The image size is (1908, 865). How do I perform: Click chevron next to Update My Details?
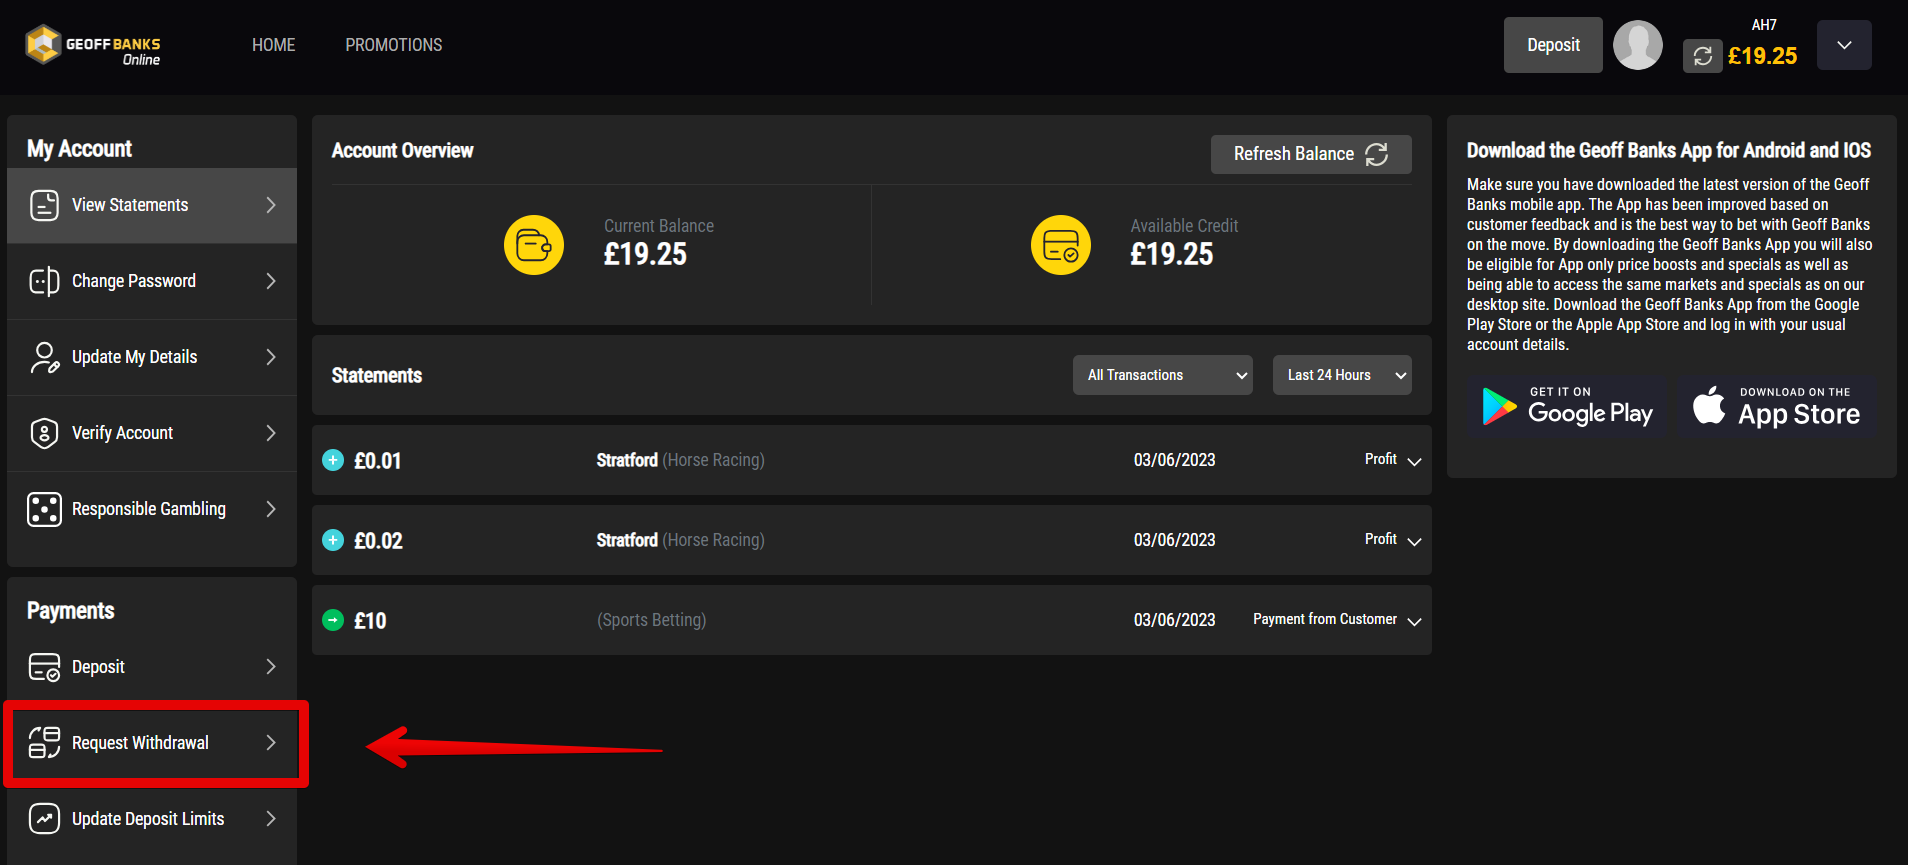pos(271,357)
